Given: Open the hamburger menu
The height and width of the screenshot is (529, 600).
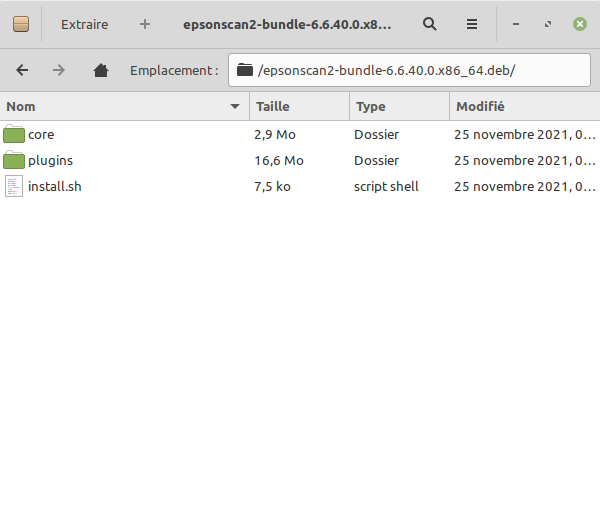Looking at the screenshot, I should point(472,24).
